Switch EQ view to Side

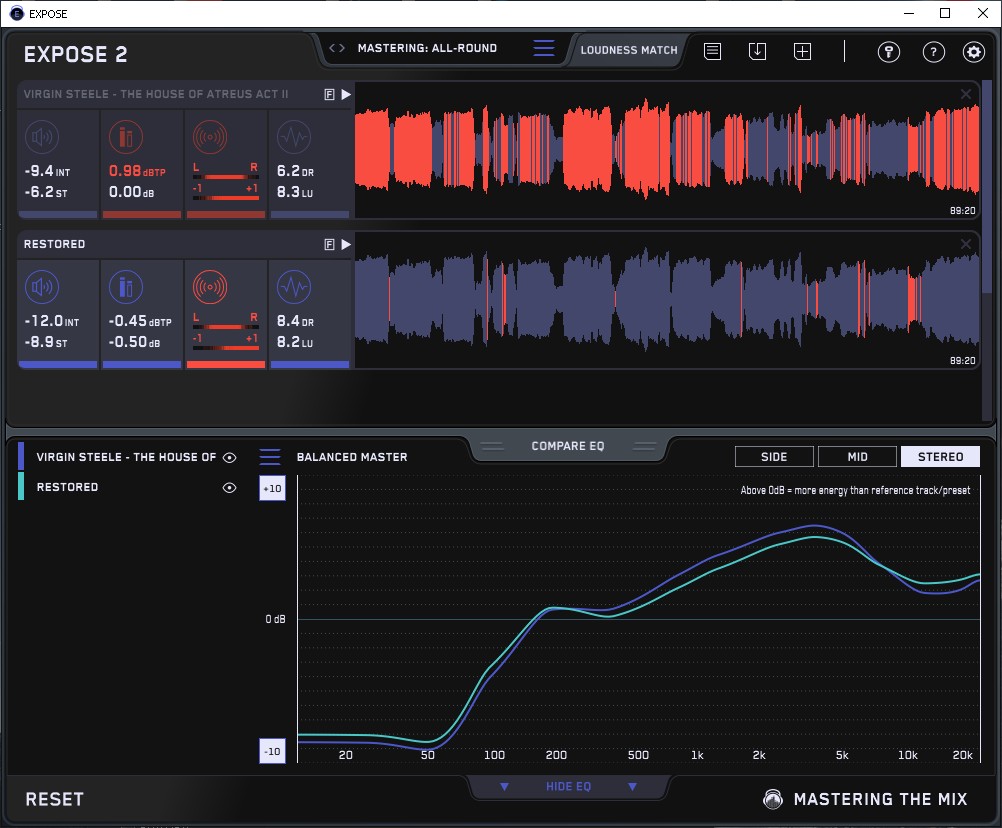[774, 457]
